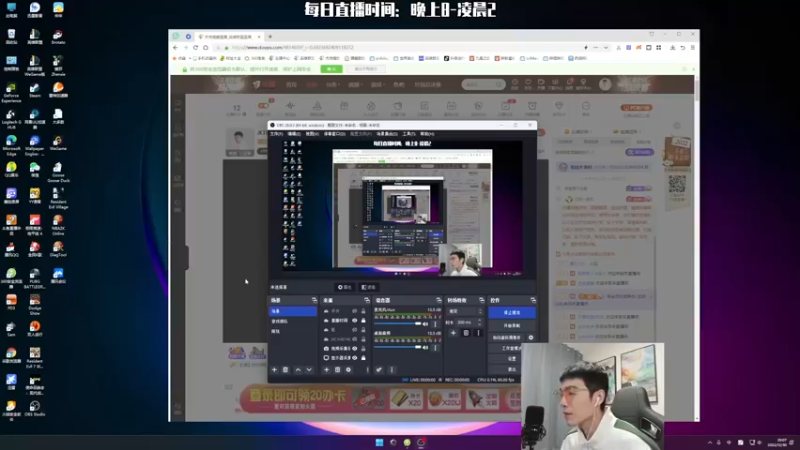Click Start Virtual Camera button in OBS

coord(507,338)
